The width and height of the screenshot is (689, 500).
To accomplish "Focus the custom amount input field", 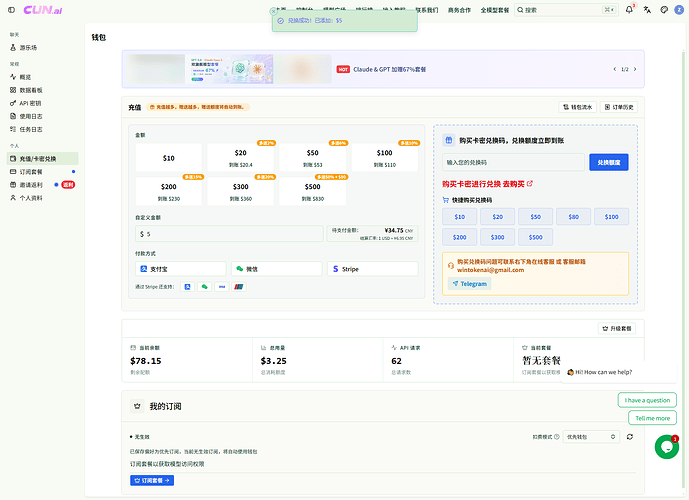I will 229,234.
